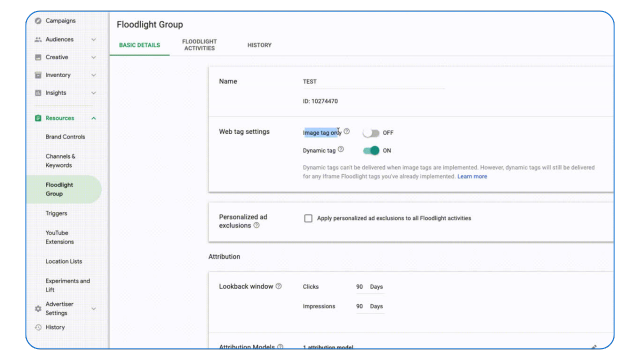Turn off the Dynamic tag switch
Screen dimensions: 640x360
click(371, 151)
